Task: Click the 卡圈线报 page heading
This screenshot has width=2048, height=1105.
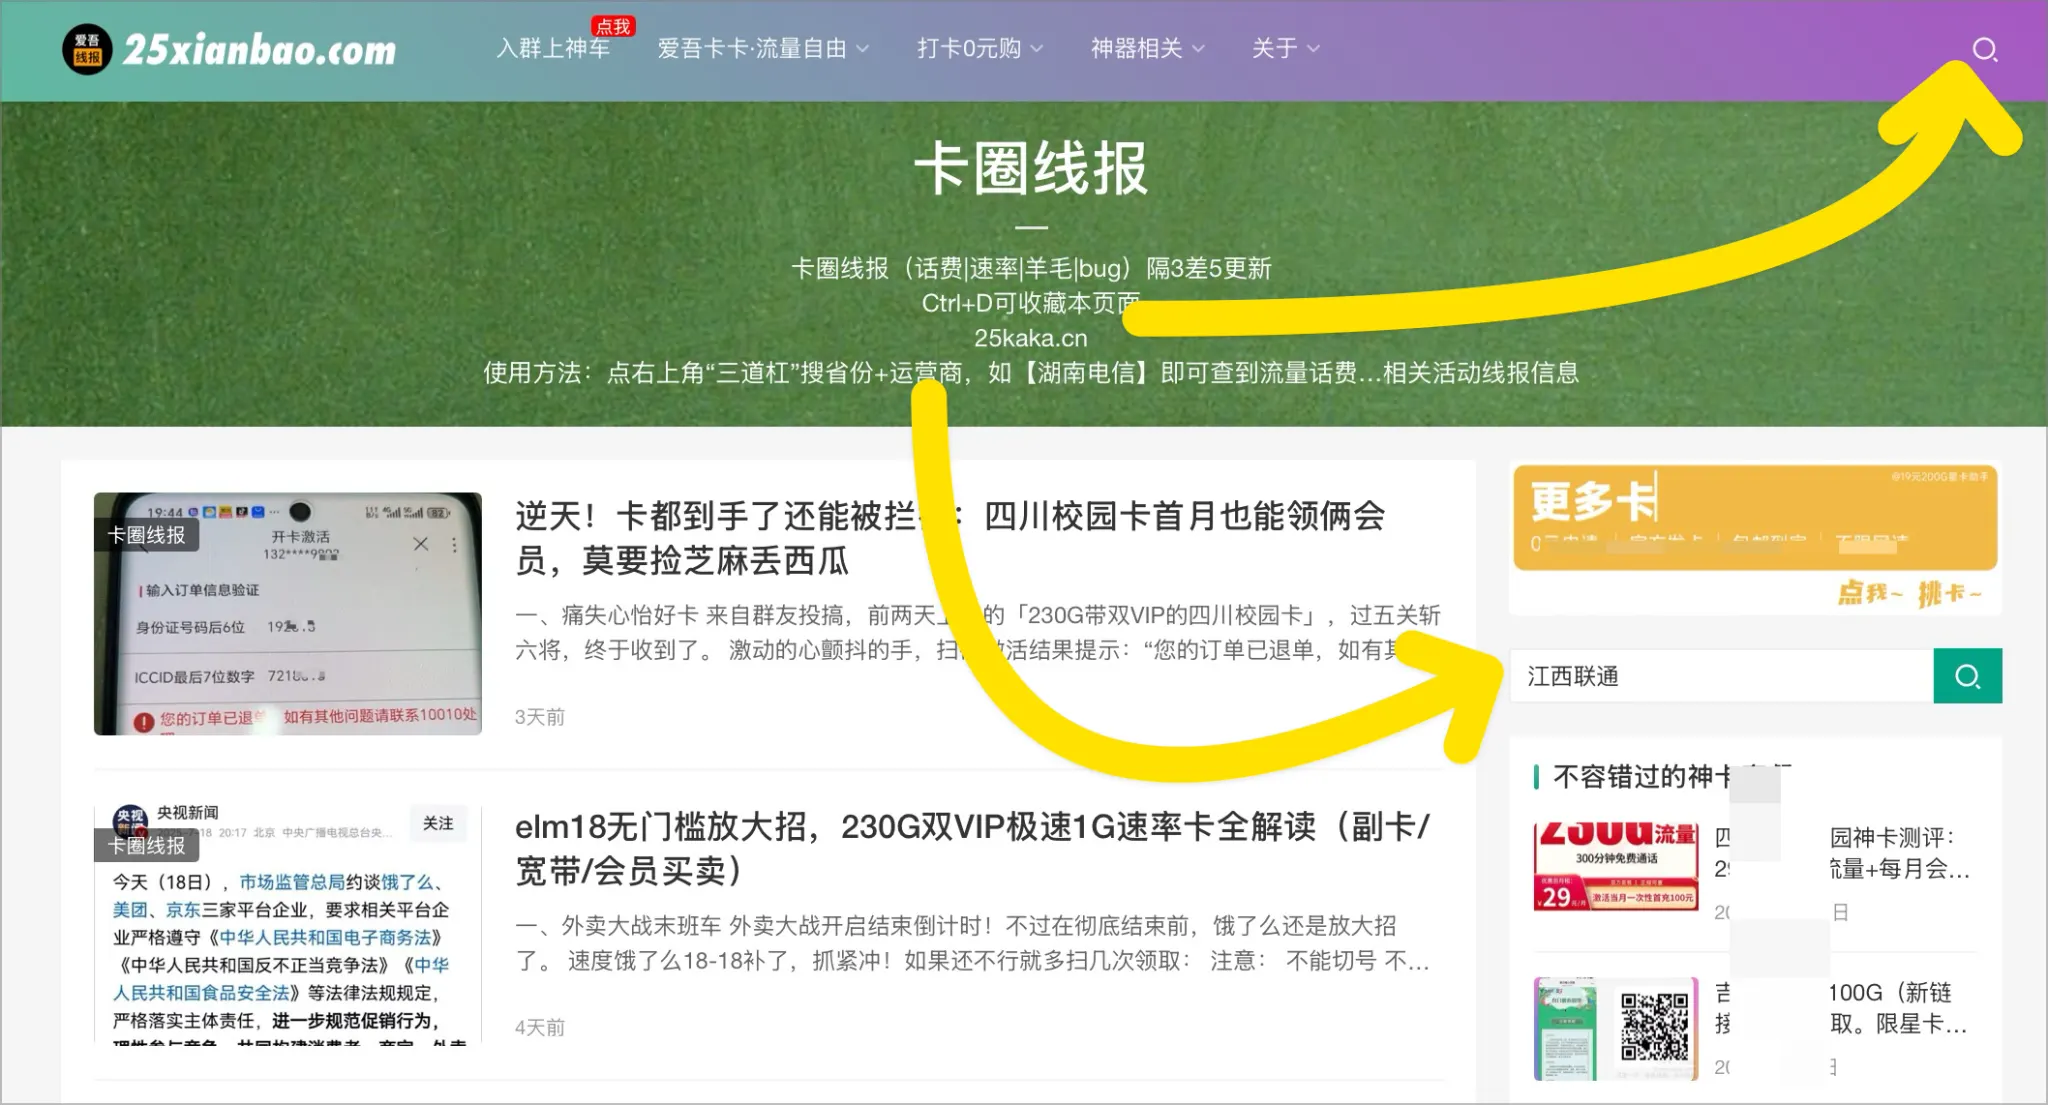Action: tap(1031, 168)
